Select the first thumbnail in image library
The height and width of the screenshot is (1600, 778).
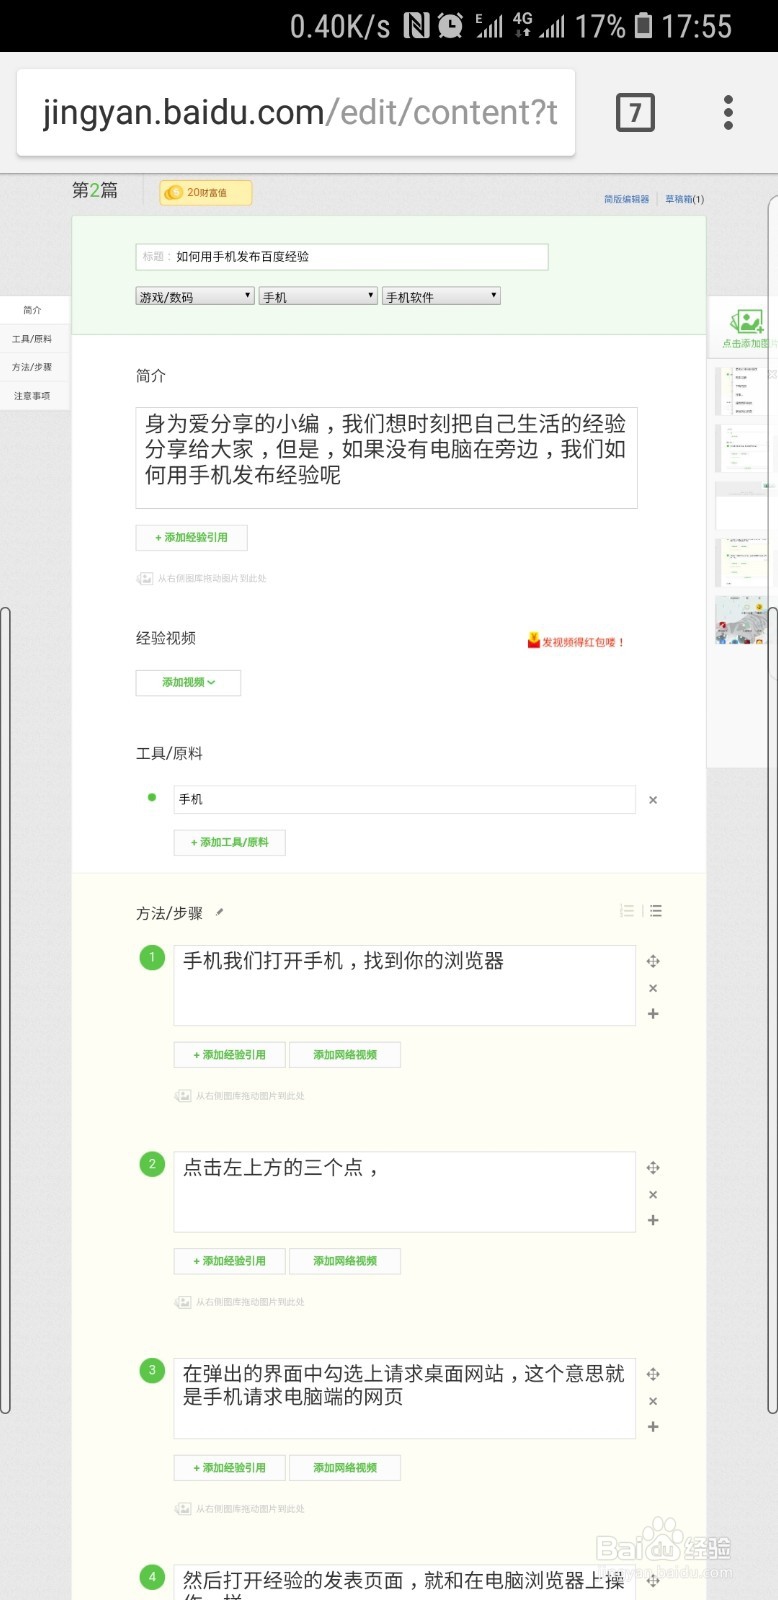[x=741, y=391]
